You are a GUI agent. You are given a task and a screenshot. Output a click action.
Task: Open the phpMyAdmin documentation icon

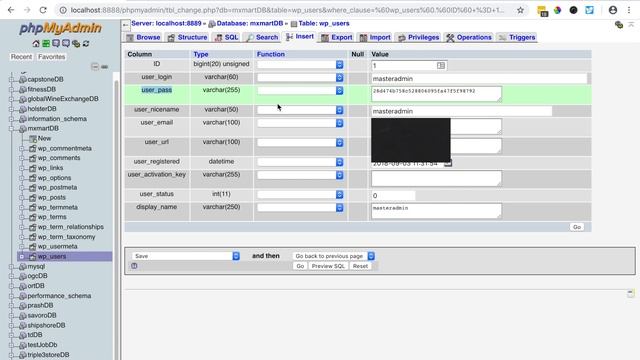pyautogui.click(x=56, y=44)
